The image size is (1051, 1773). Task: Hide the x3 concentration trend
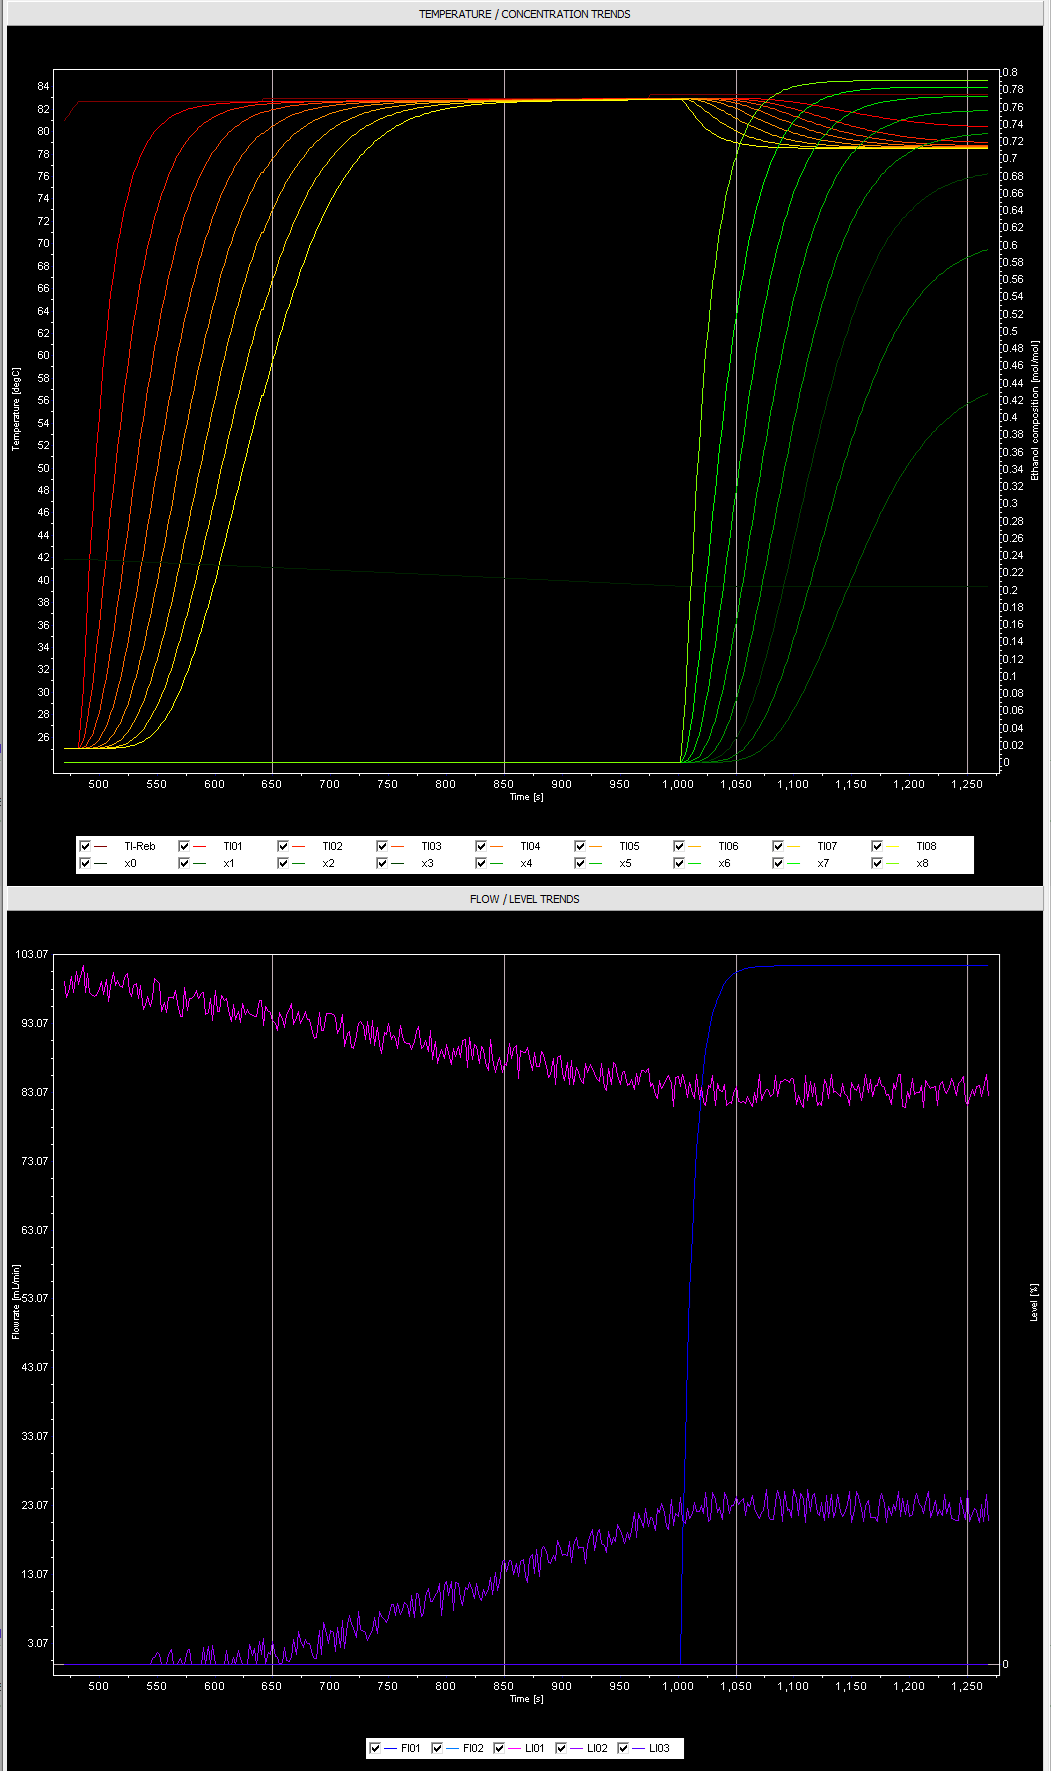[x=382, y=863]
